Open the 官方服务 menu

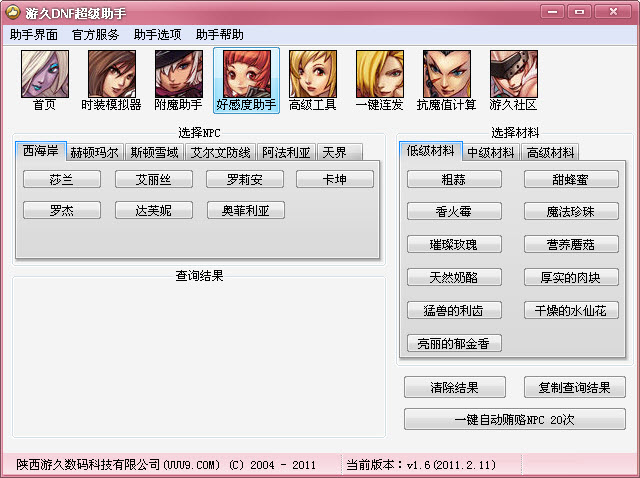click(x=96, y=35)
